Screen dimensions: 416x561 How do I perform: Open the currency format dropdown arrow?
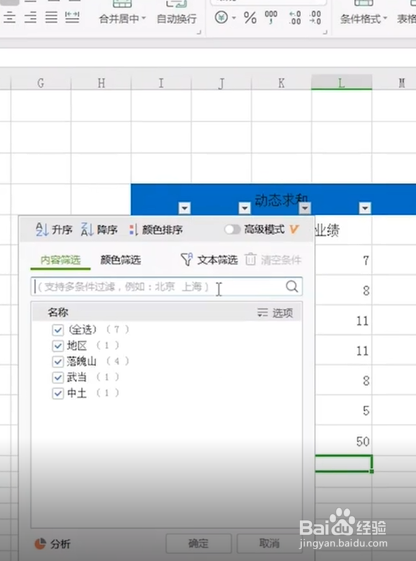[x=234, y=18]
